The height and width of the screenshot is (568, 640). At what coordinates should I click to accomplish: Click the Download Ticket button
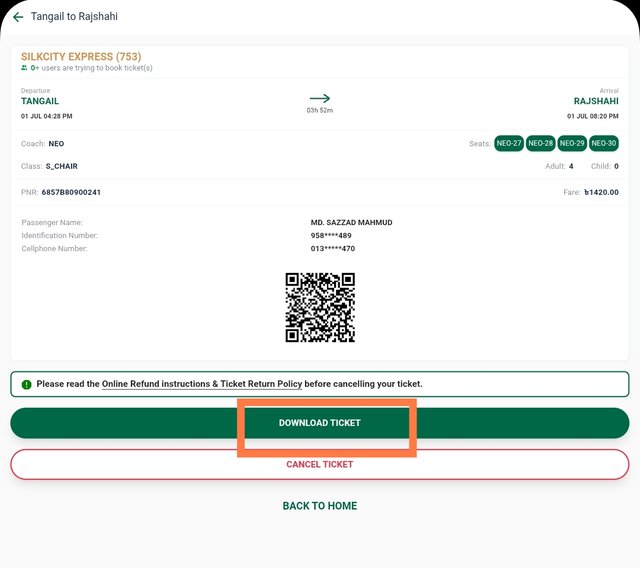(320, 423)
